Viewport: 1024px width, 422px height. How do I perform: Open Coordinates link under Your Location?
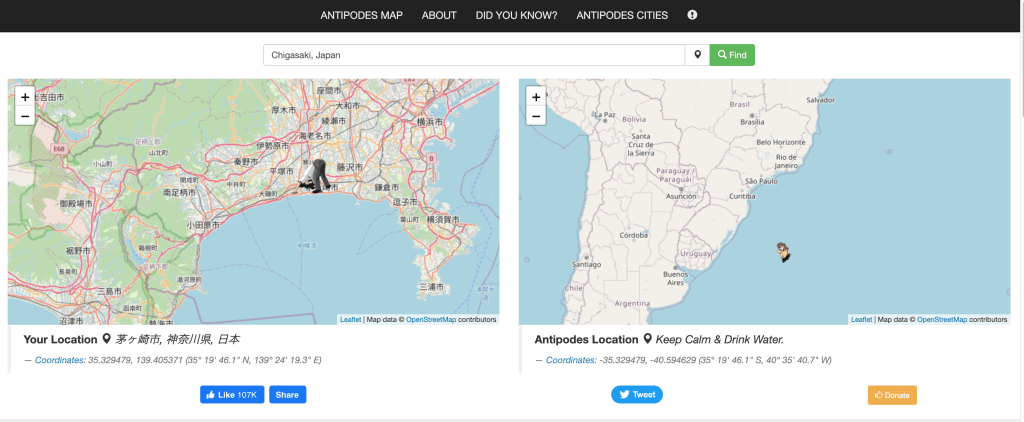click(x=60, y=360)
